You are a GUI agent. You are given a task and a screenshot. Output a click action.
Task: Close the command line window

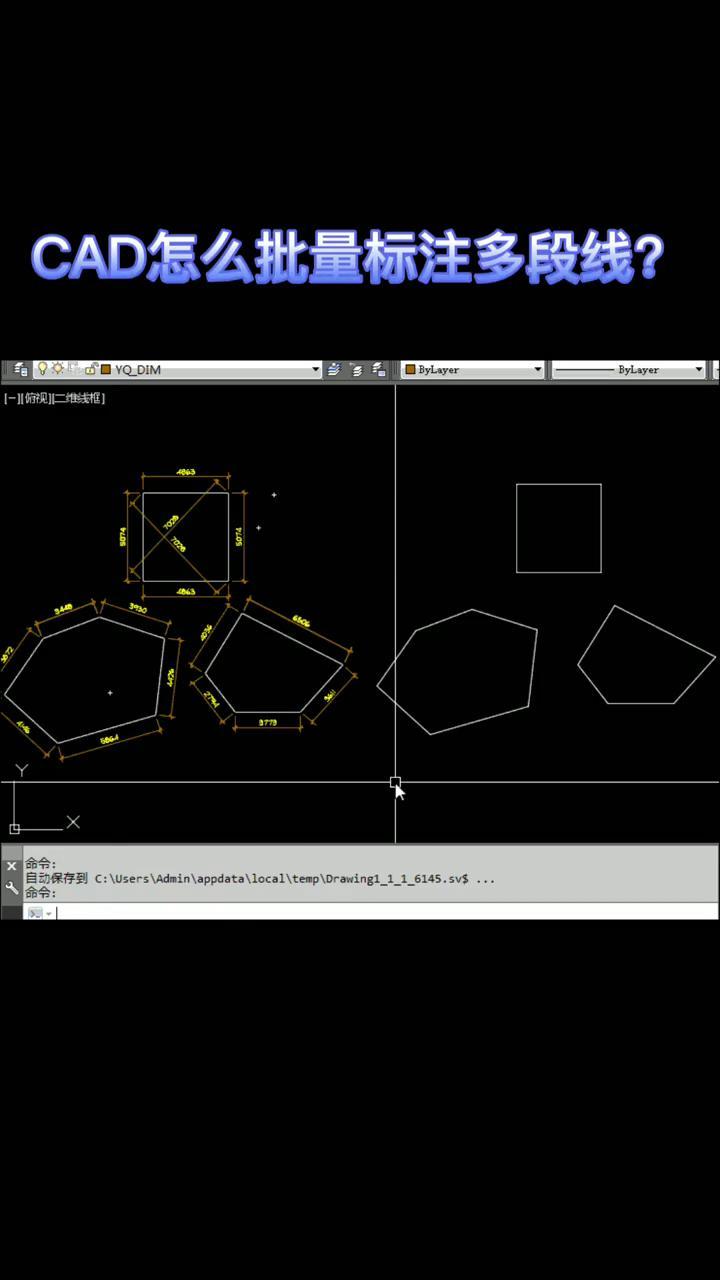click(x=12, y=866)
